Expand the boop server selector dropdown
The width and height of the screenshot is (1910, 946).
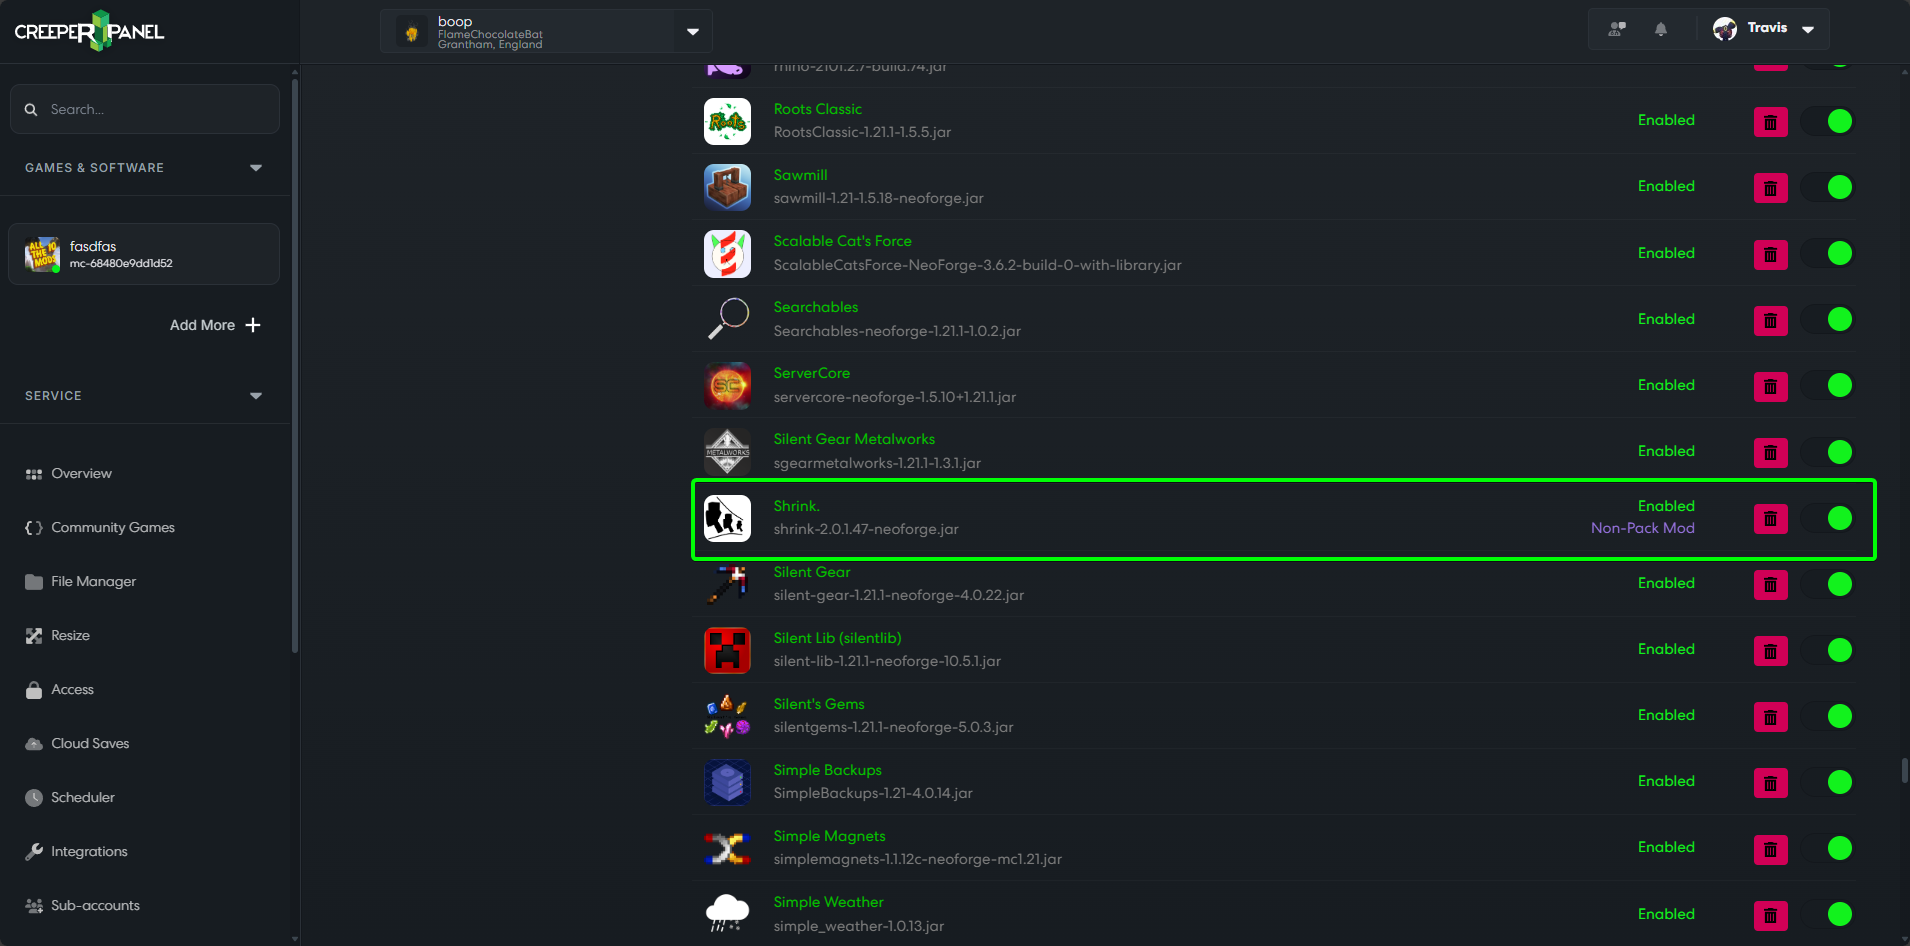pos(693,32)
